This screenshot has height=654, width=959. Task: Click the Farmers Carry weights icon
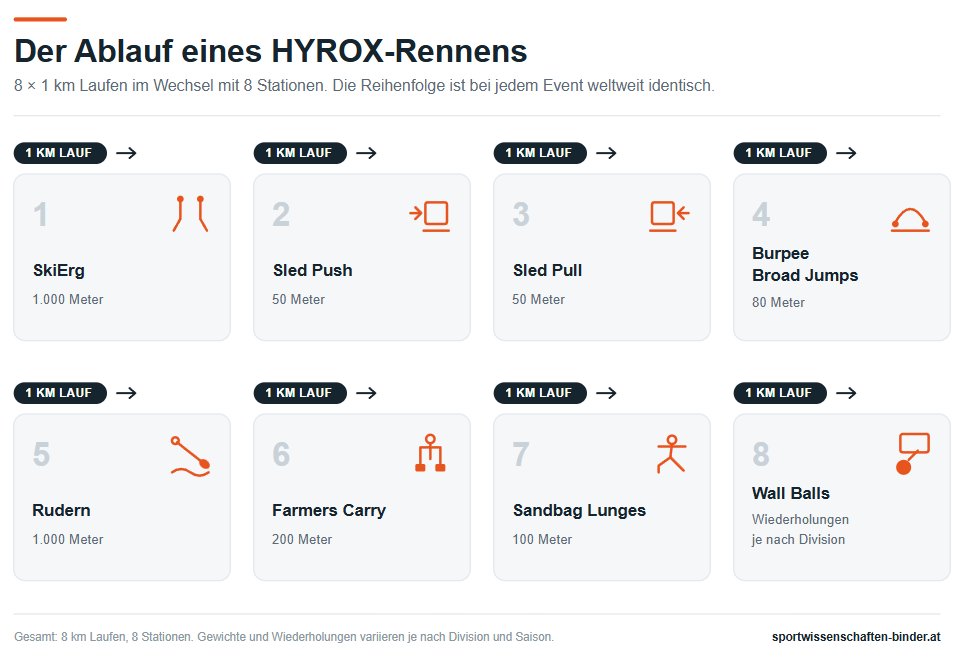click(x=430, y=453)
